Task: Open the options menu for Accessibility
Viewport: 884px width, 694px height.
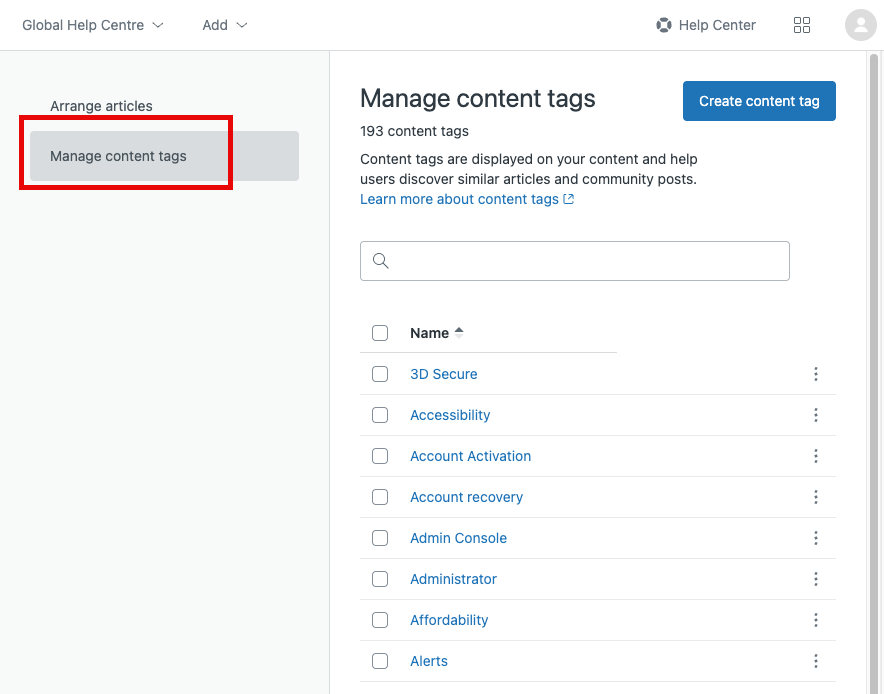Action: (816, 415)
